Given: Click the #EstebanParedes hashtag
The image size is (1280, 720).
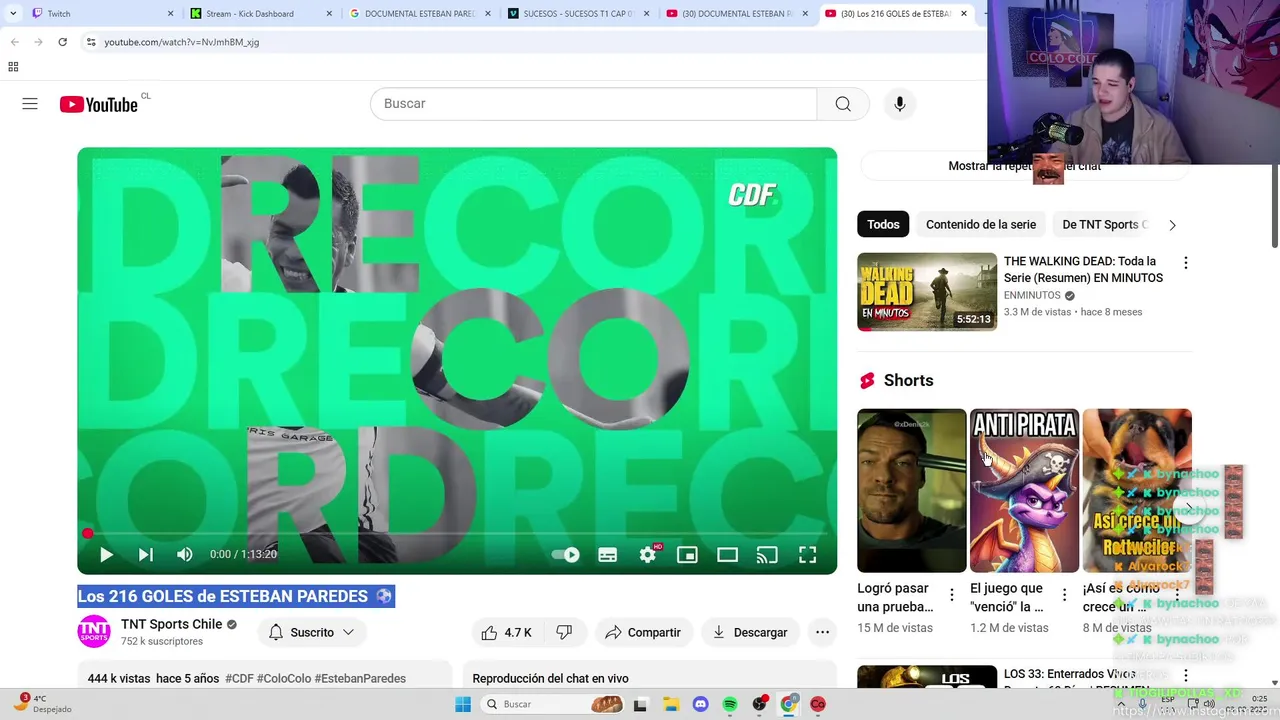Looking at the screenshot, I should pos(360,678).
